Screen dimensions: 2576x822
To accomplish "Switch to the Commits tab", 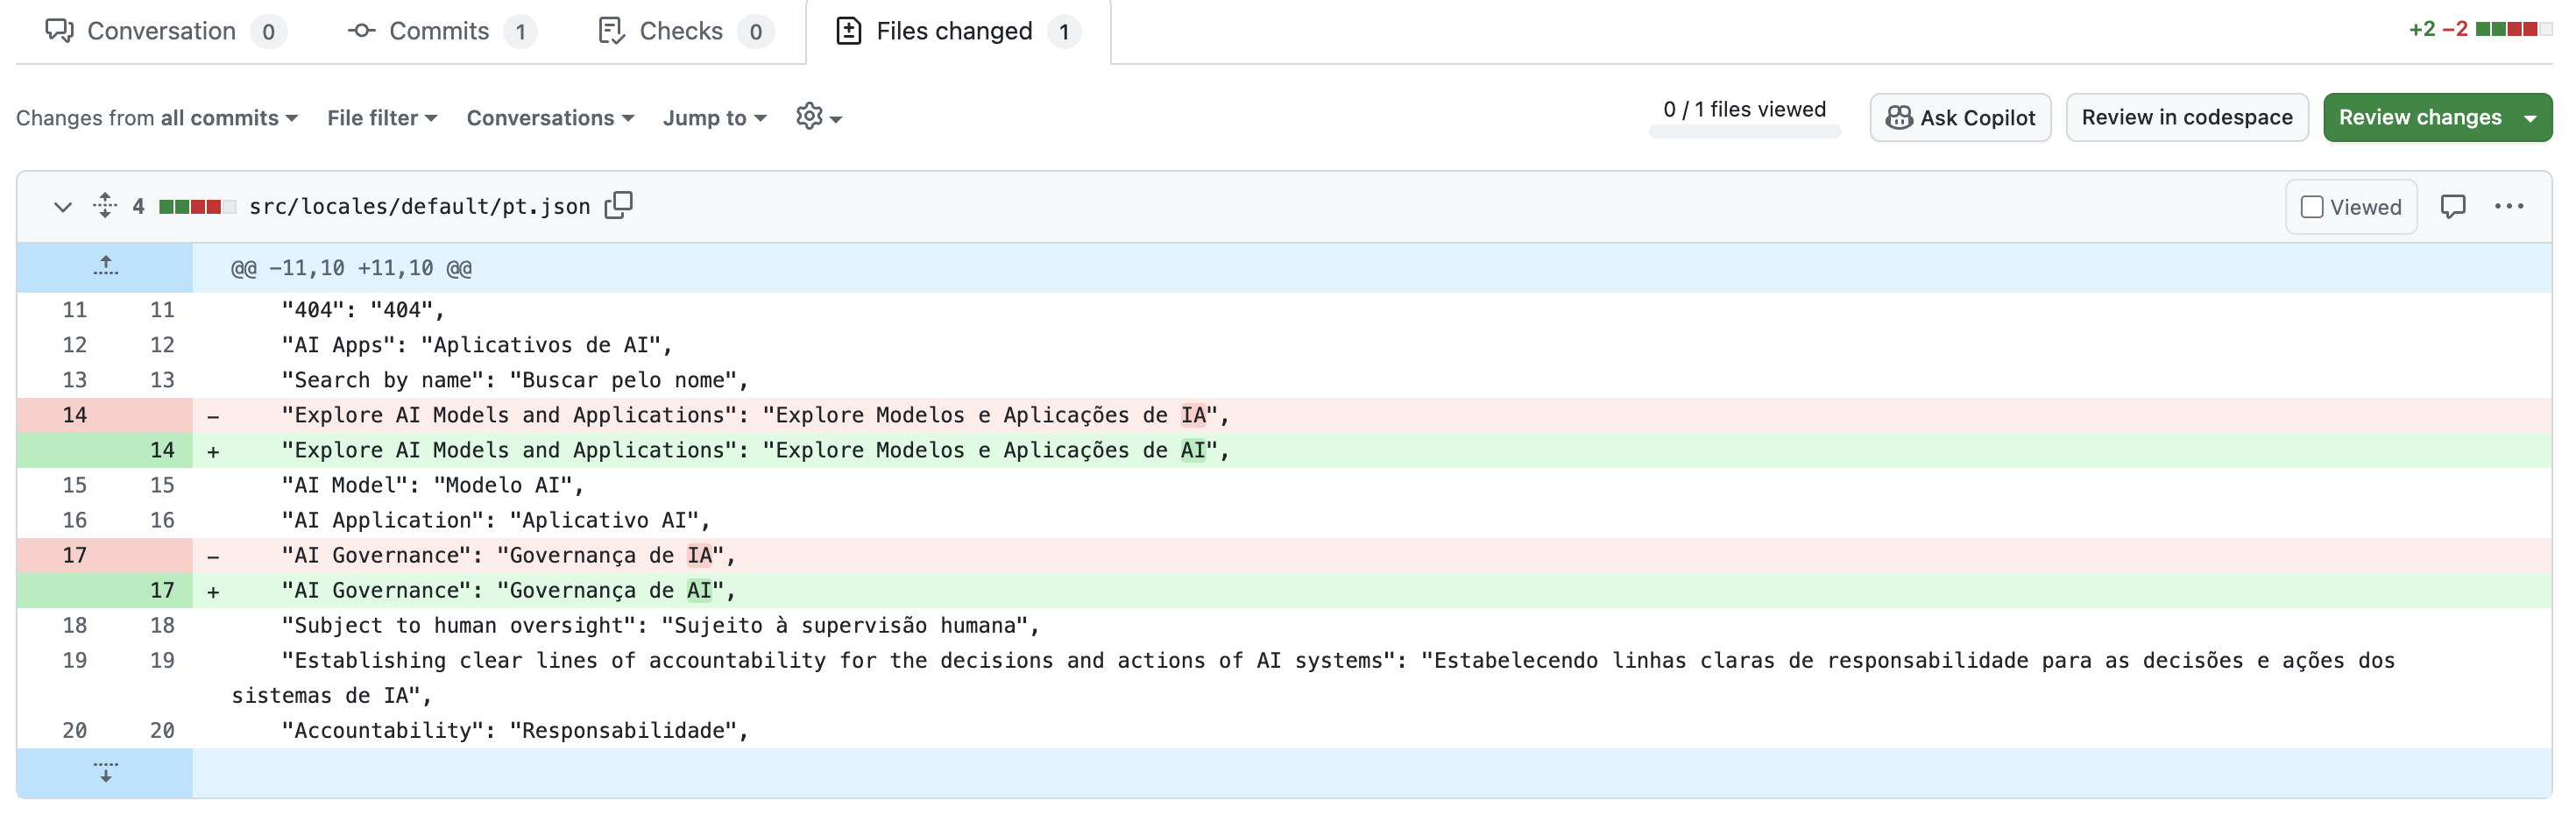I will 441,31.
